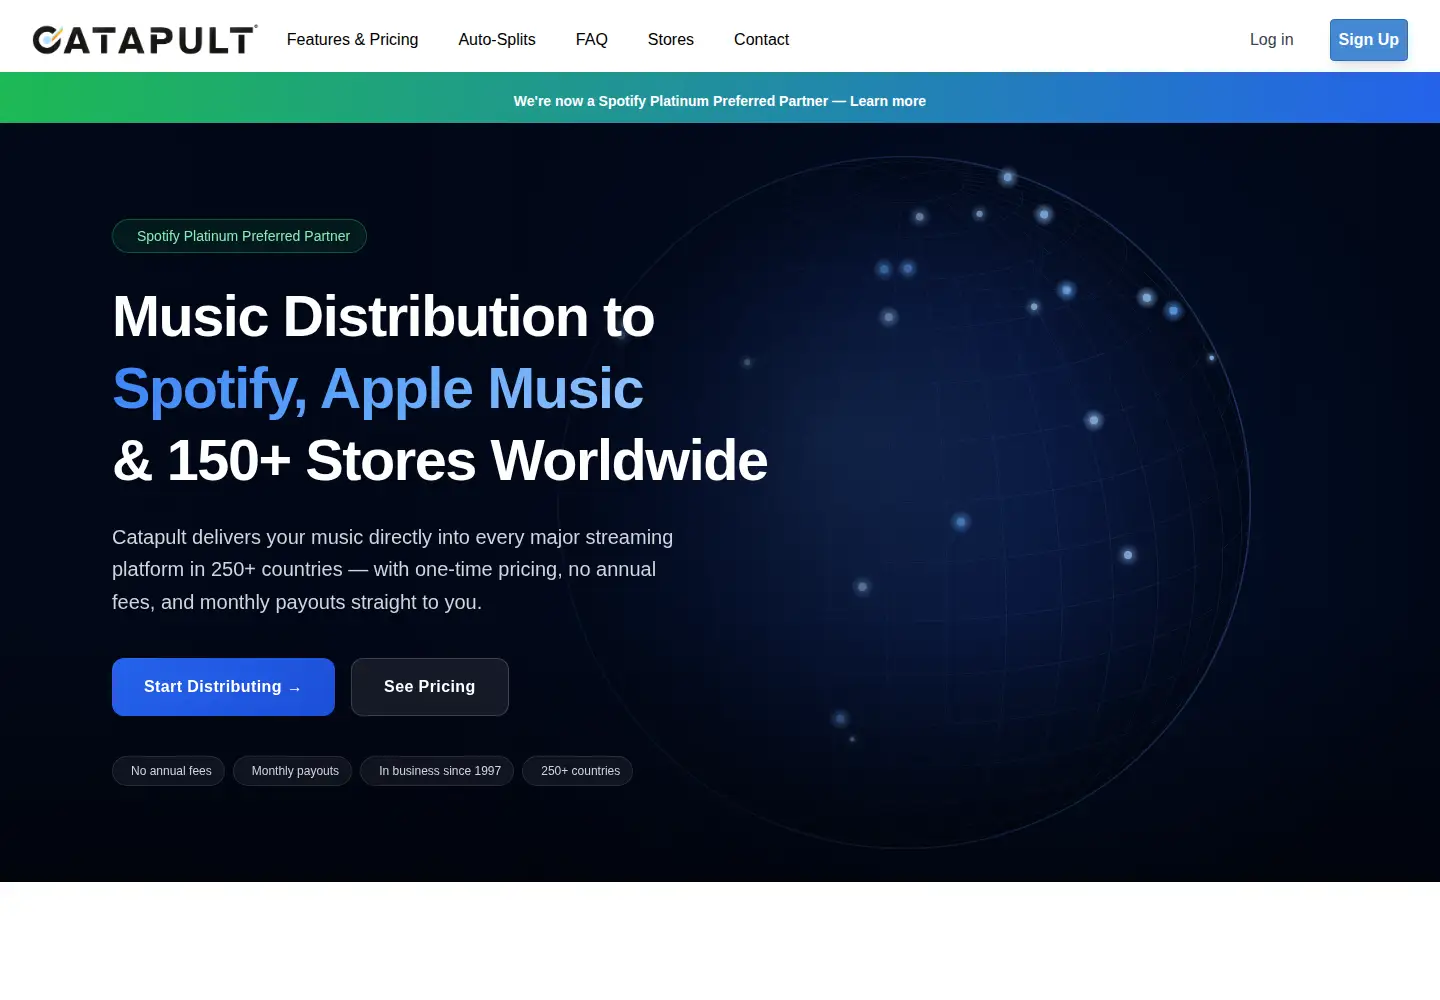Click the '250+ countries' pill
The image size is (1440, 1000).
pyautogui.click(x=577, y=771)
